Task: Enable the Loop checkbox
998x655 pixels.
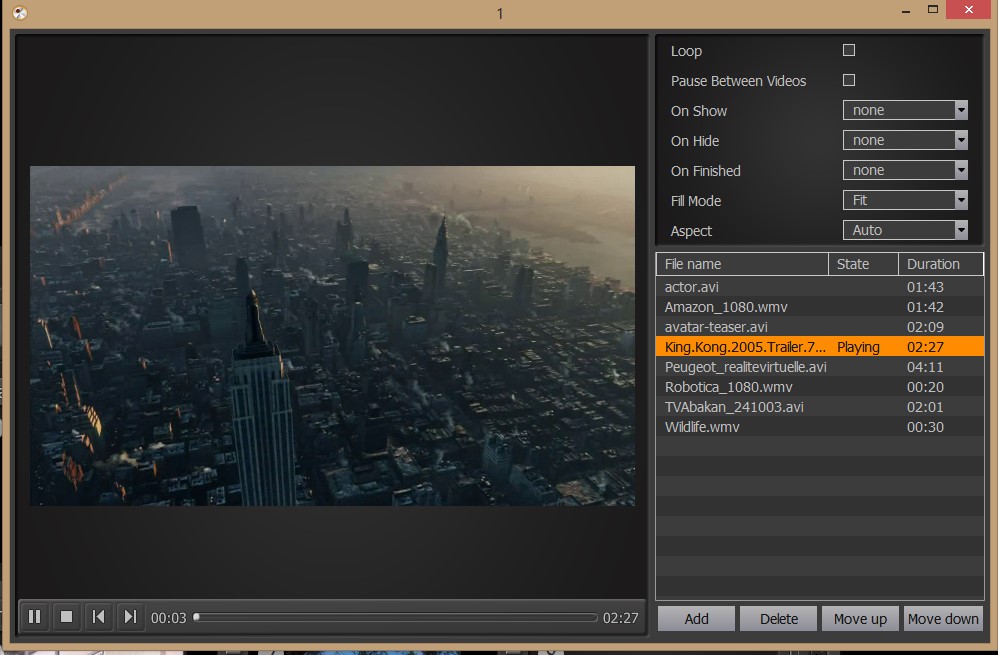Action: (848, 50)
